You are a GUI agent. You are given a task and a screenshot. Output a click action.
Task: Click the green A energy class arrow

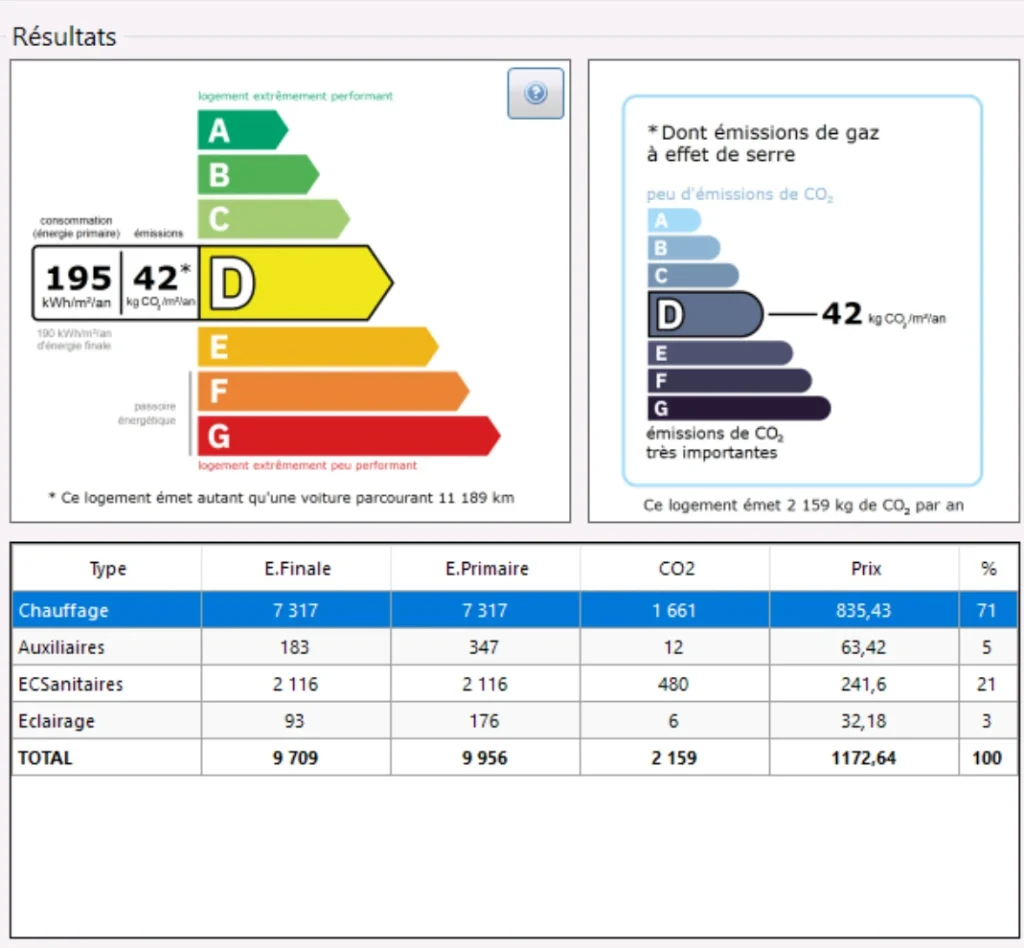(x=240, y=130)
